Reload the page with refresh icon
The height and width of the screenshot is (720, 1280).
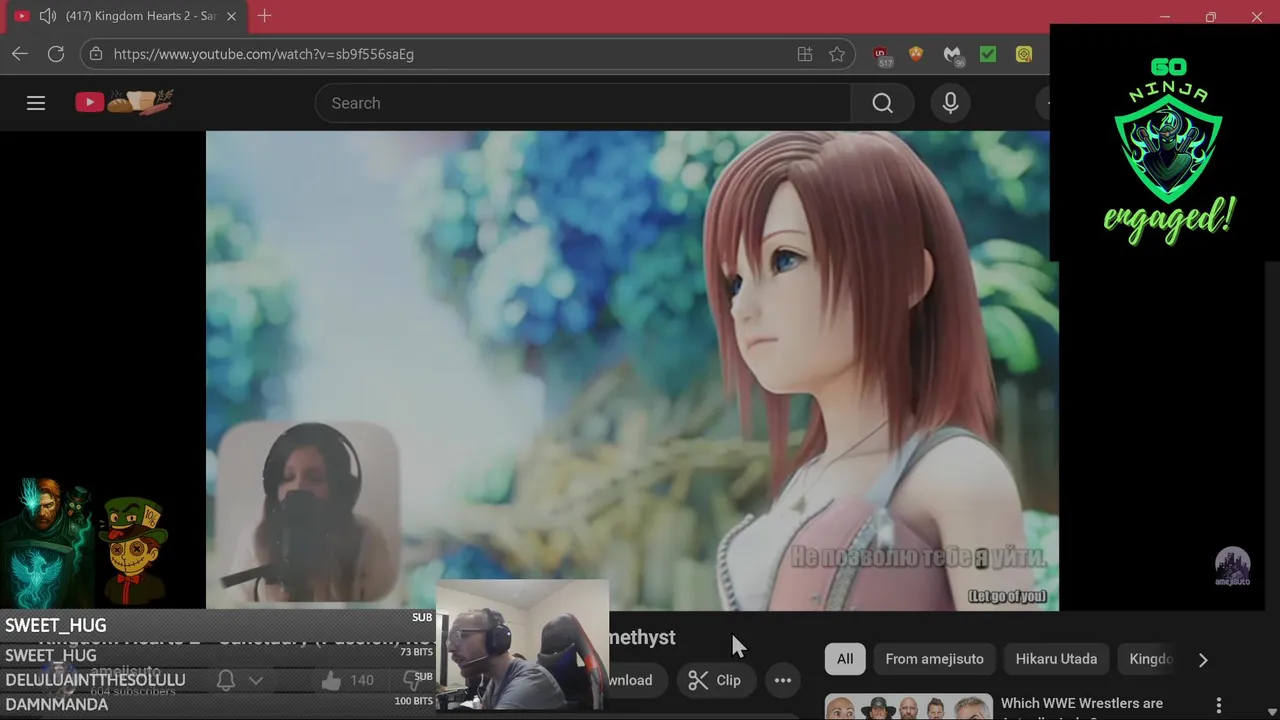tap(56, 54)
